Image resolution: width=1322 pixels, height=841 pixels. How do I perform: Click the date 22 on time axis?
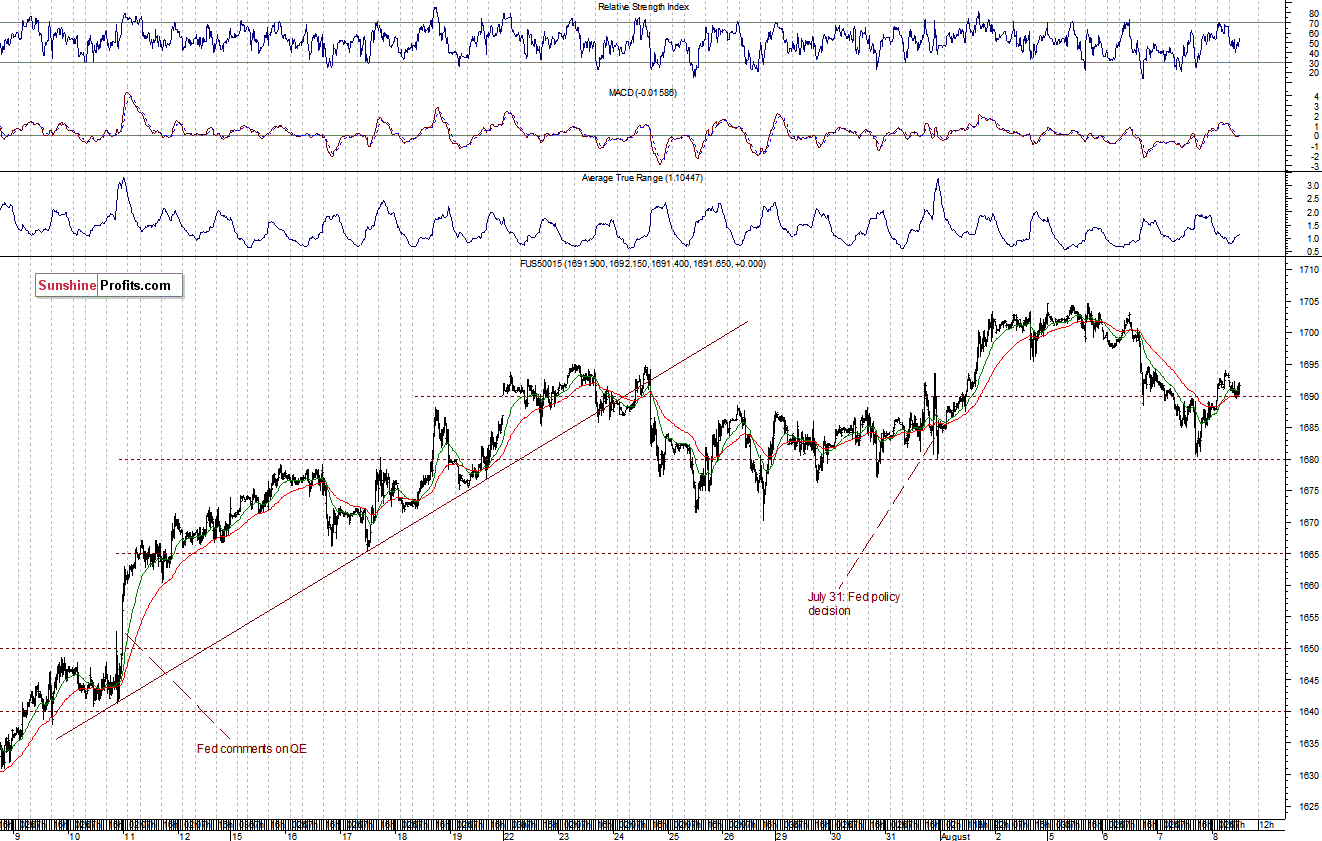[x=509, y=835]
